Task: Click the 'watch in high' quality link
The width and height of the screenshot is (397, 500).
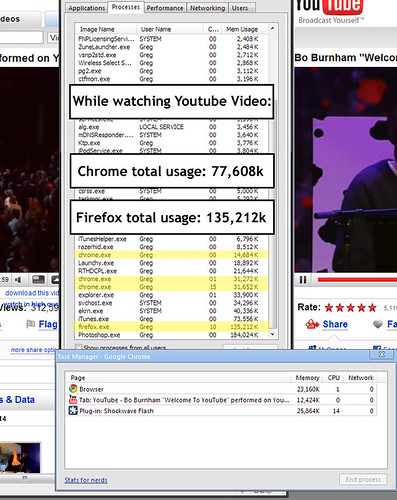Action: 31,304
